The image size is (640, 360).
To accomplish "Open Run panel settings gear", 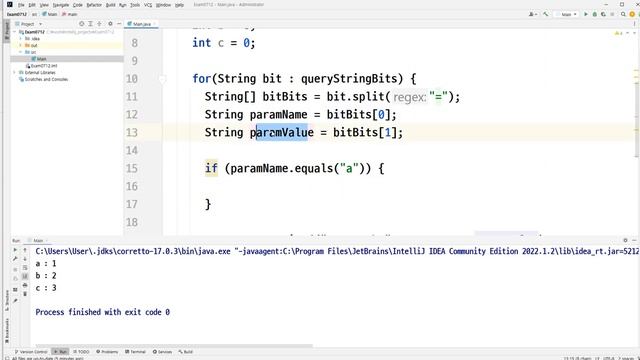I will click(x=625, y=240).
